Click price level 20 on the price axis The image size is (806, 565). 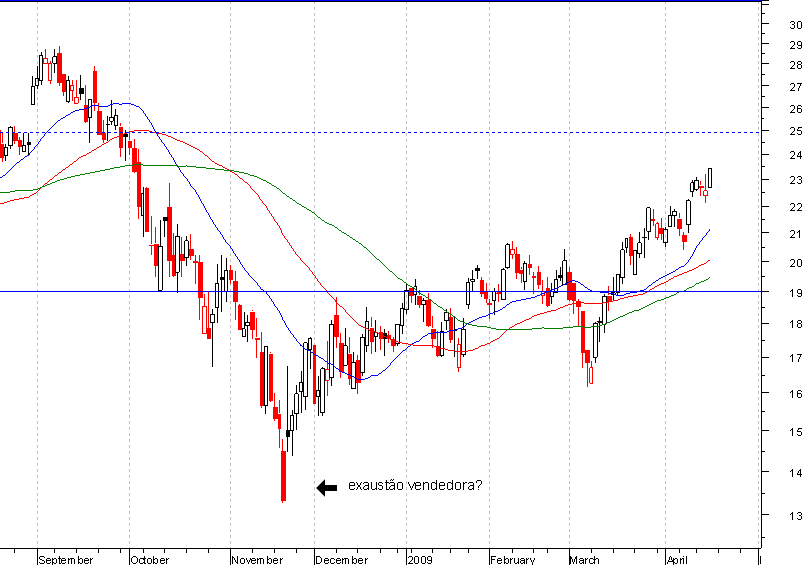click(796, 263)
